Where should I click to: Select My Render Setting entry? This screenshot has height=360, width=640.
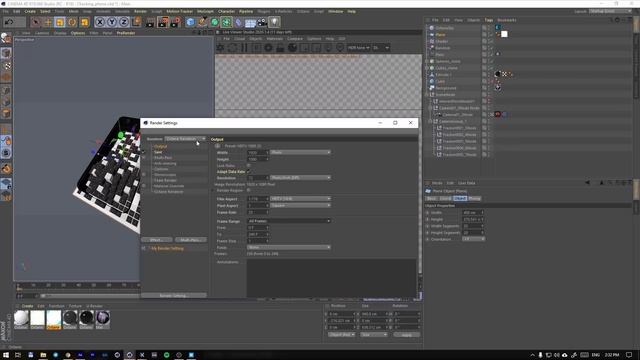pos(167,248)
